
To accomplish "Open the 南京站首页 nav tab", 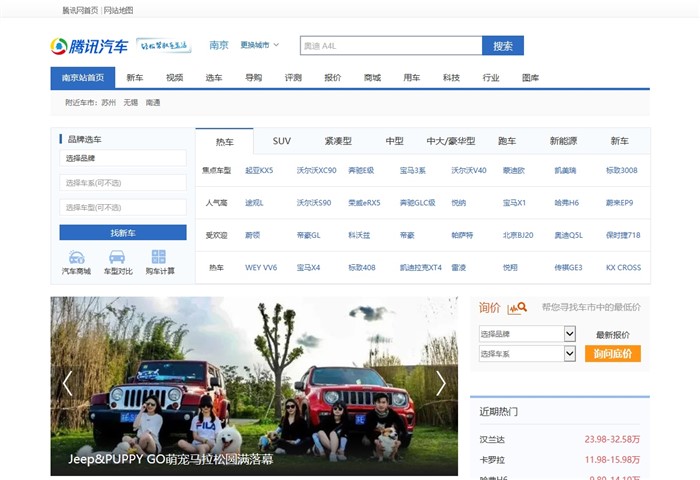I will click(x=83, y=78).
